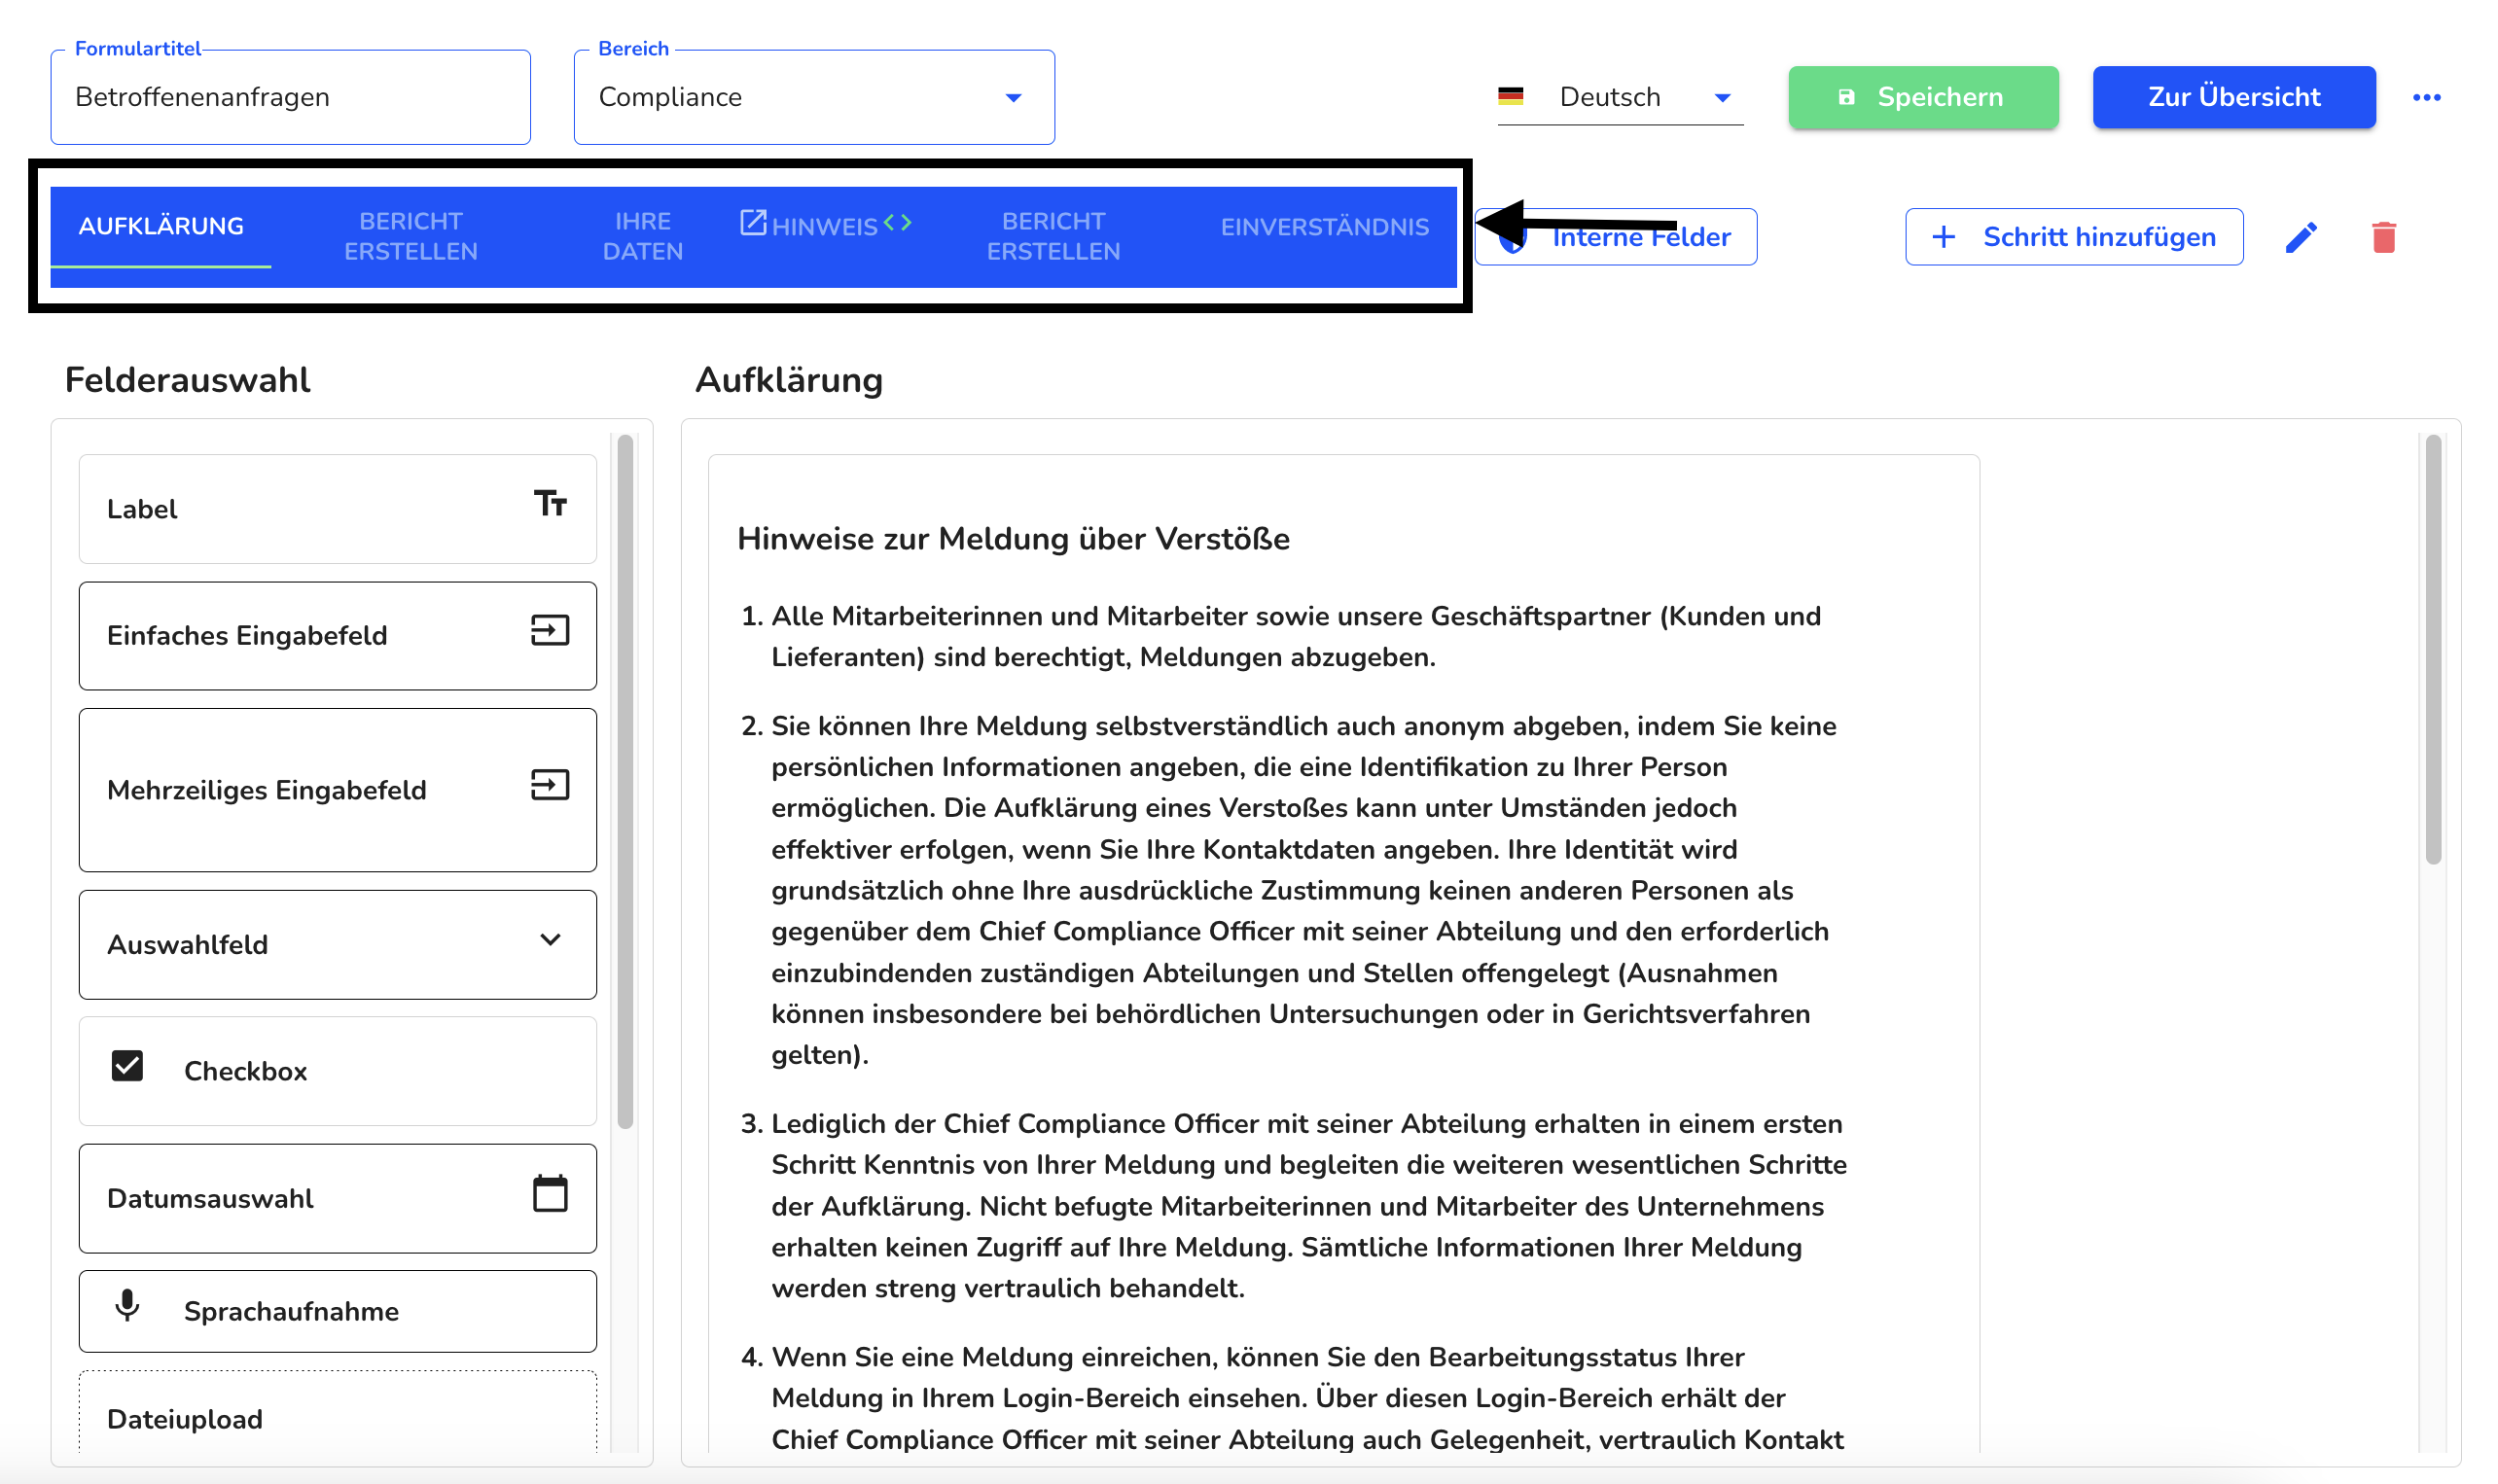Click the plus icon in Schritt hinzufügen
This screenshot has width=2498, height=1484.
tap(1943, 237)
